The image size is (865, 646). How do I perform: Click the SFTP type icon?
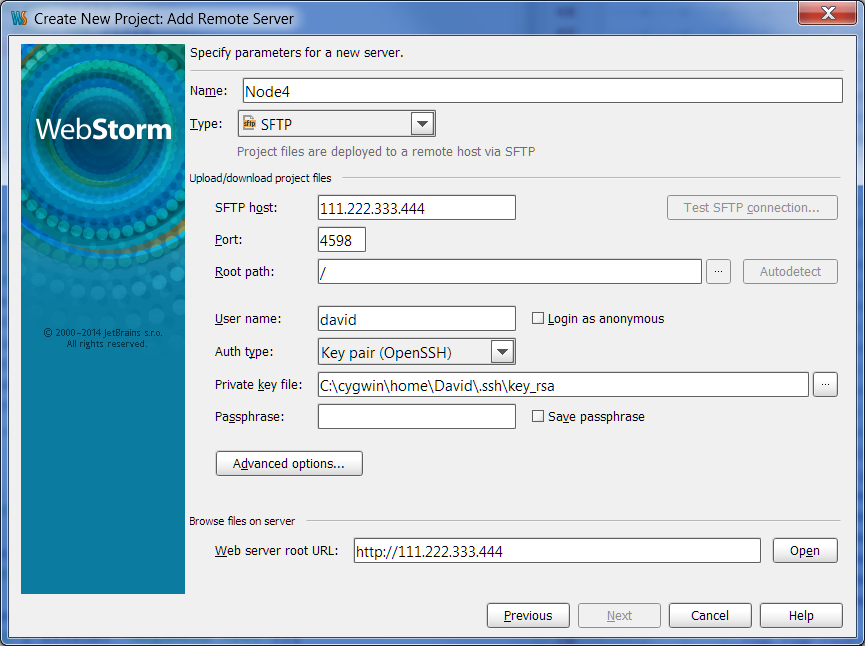tap(249, 124)
